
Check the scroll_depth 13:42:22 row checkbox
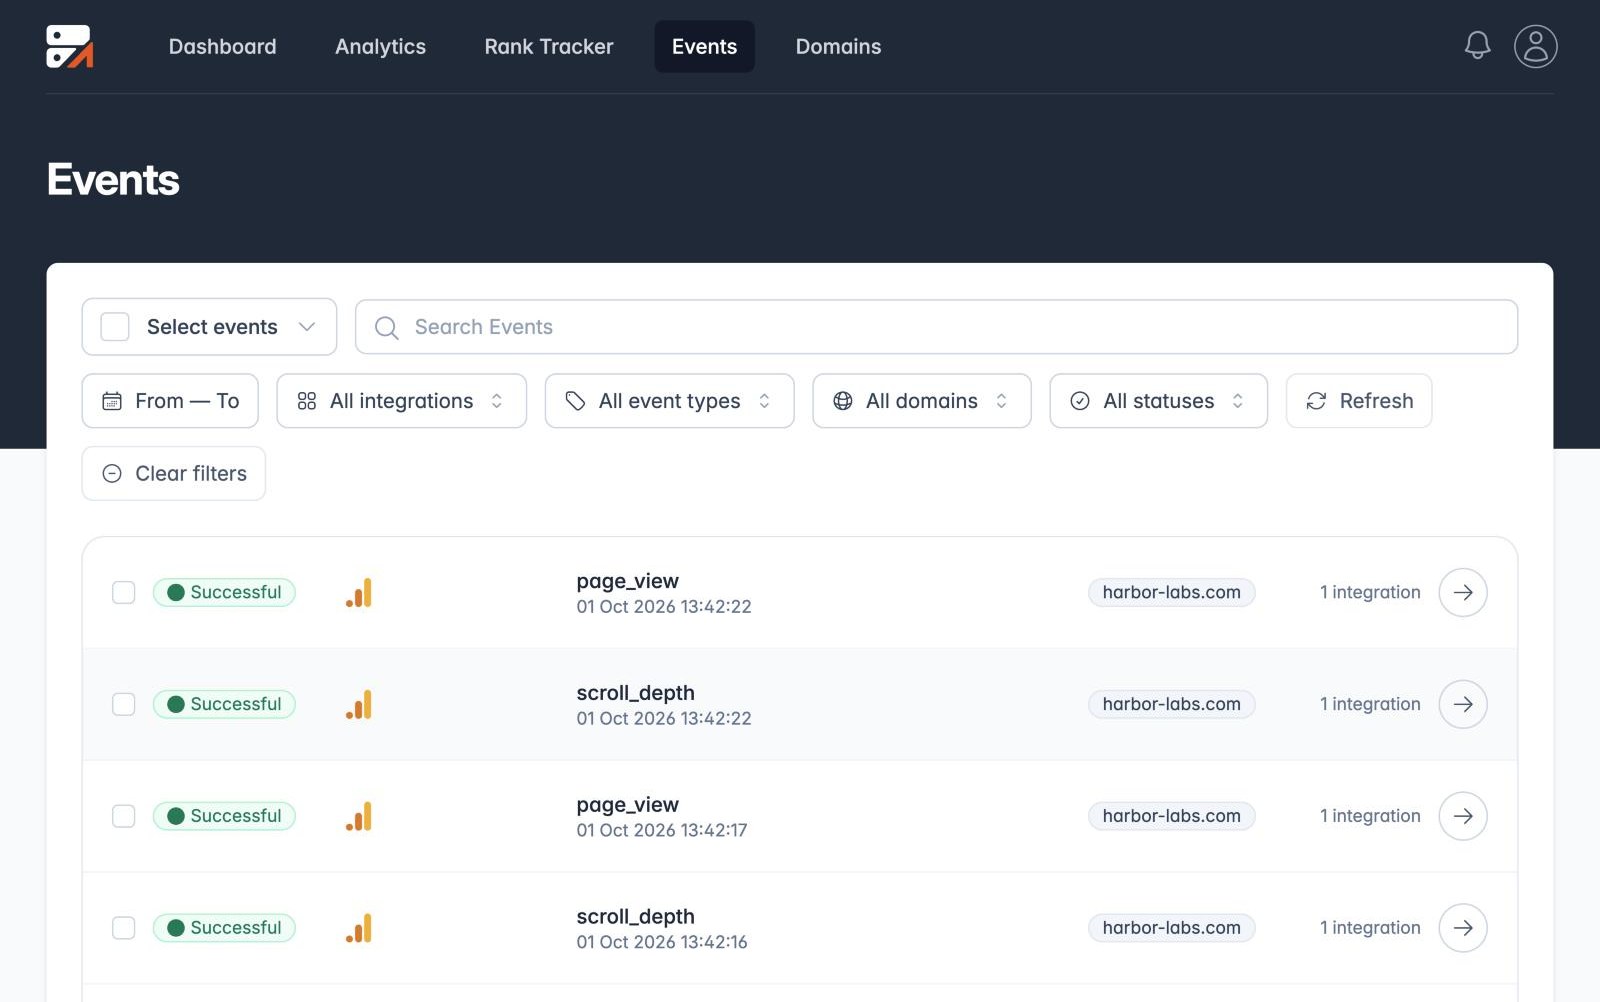[123, 704]
